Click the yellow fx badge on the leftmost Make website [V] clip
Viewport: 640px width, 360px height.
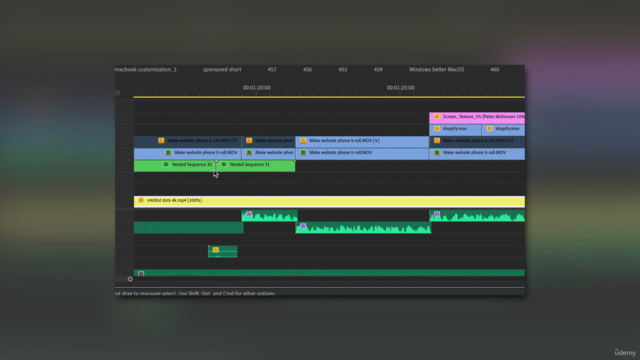point(161,140)
